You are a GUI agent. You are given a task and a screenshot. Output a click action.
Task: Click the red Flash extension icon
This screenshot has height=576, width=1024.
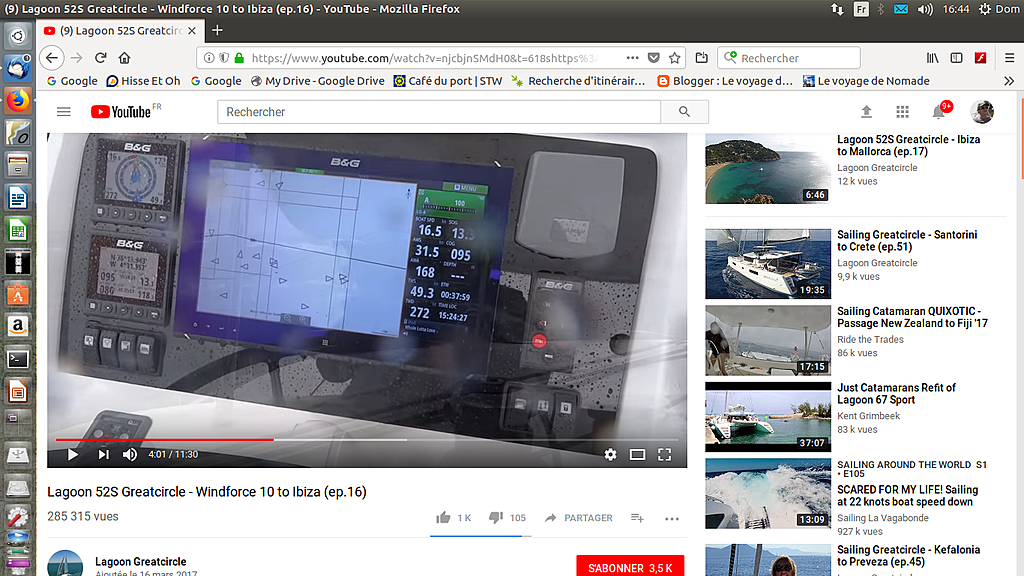(x=980, y=57)
